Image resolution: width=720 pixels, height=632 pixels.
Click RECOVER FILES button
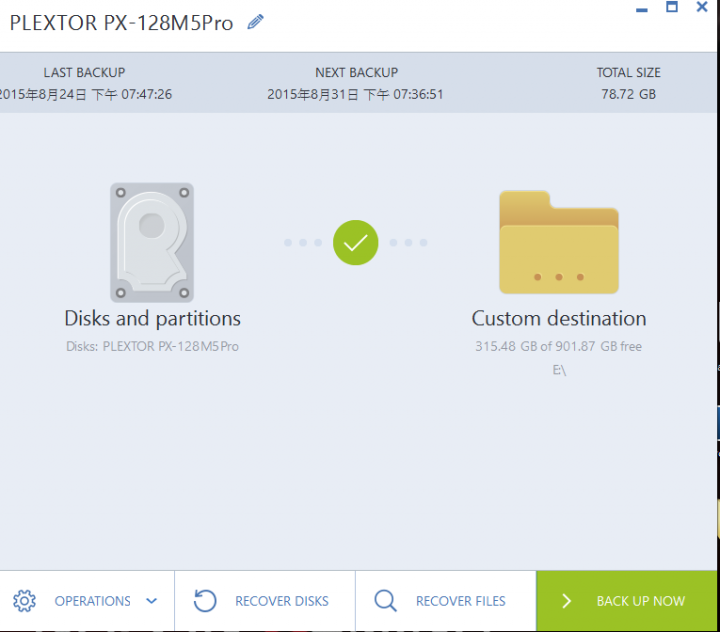click(x=445, y=601)
